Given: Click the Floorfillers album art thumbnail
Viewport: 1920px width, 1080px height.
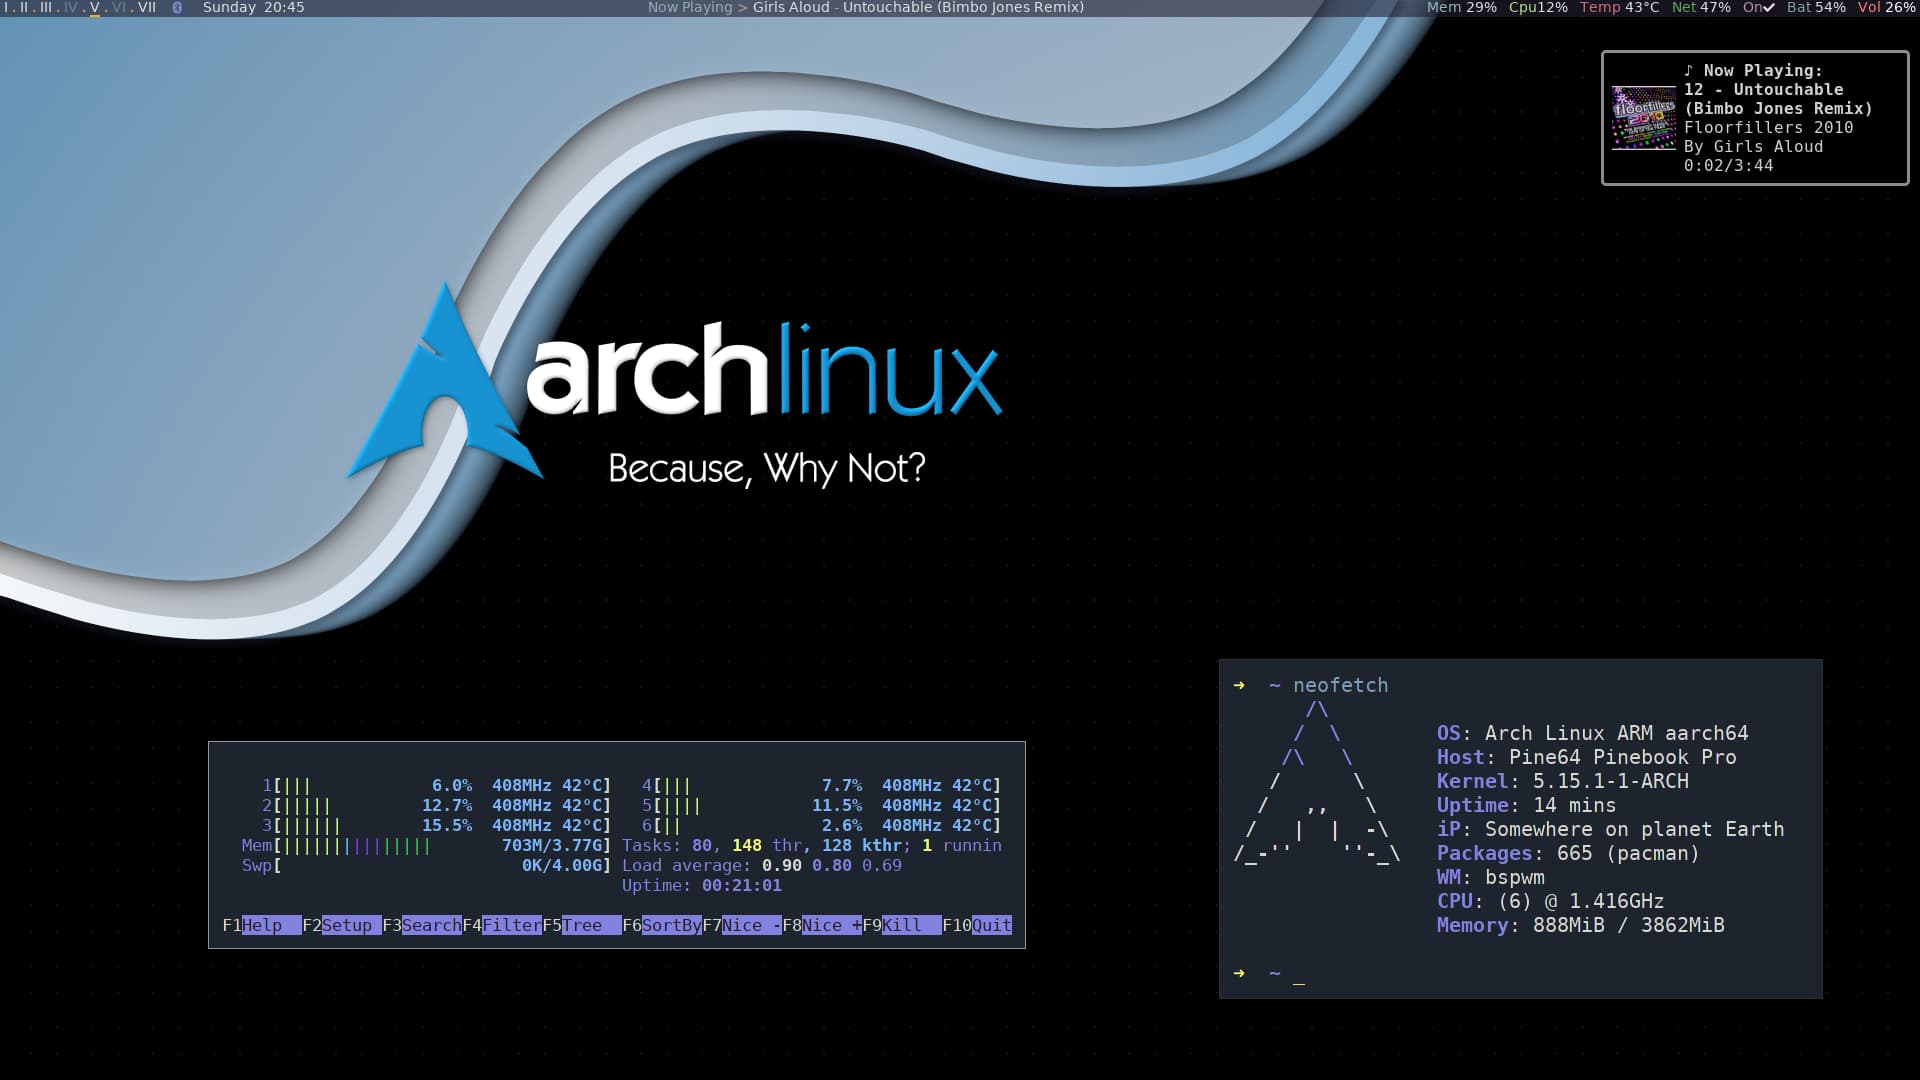Looking at the screenshot, I should pyautogui.click(x=1643, y=118).
